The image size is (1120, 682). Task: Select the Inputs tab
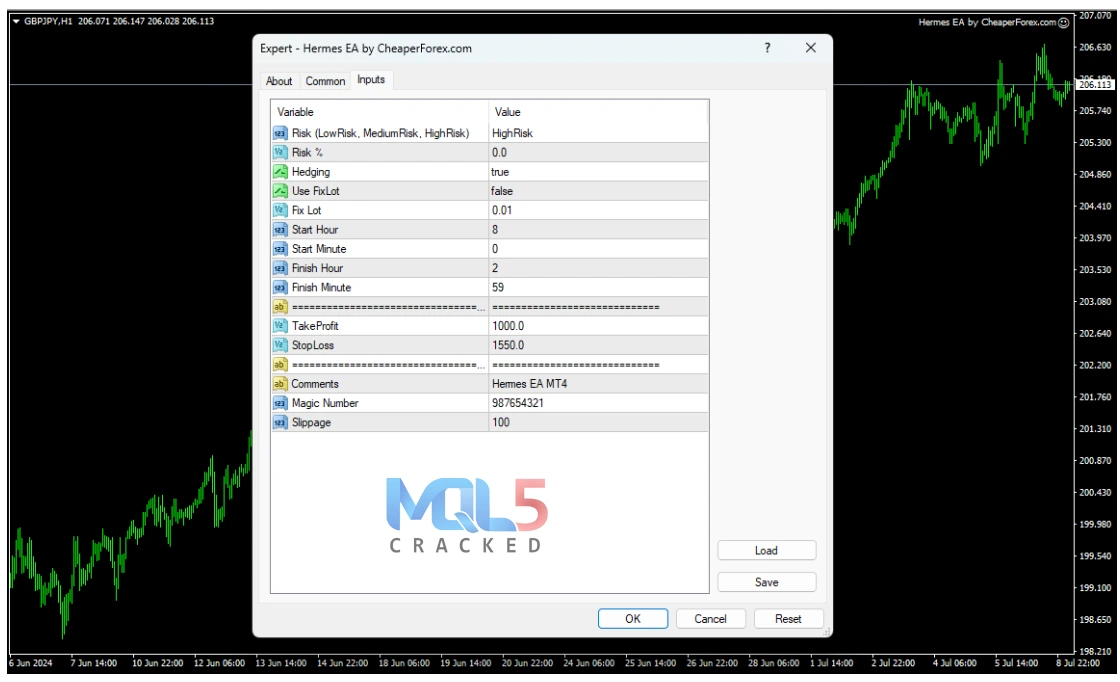point(371,80)
